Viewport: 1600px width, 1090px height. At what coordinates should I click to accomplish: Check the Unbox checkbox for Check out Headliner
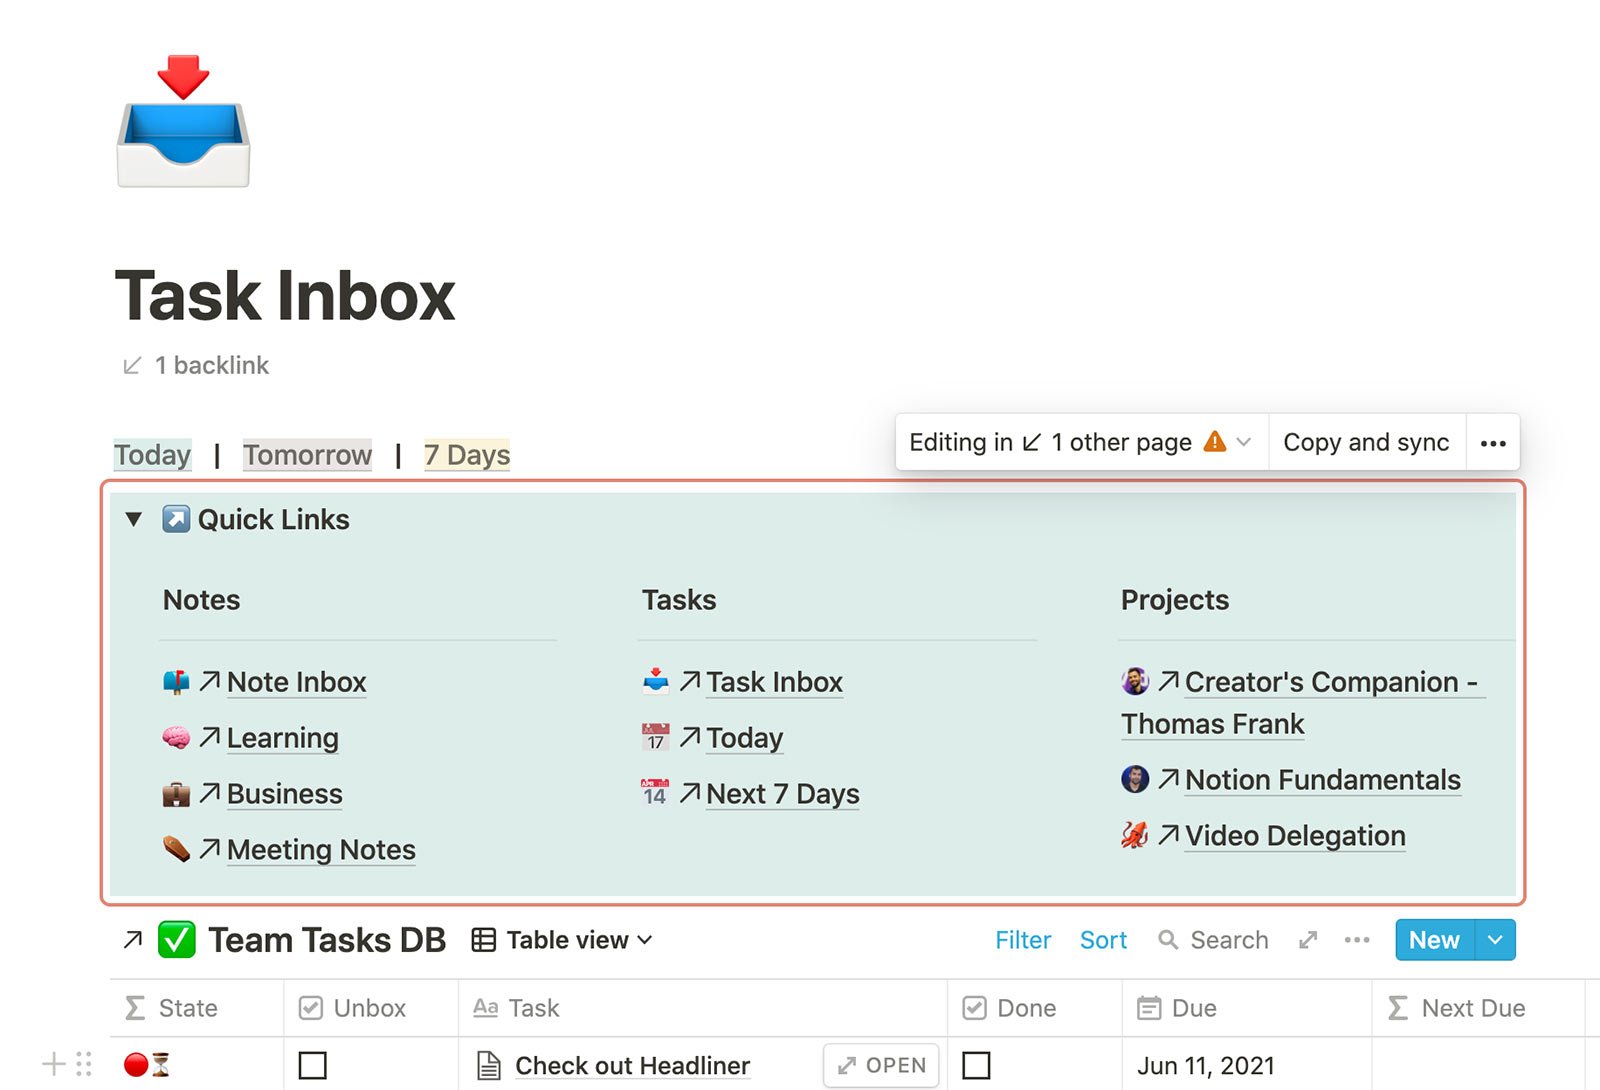[x=313, y=1065]
